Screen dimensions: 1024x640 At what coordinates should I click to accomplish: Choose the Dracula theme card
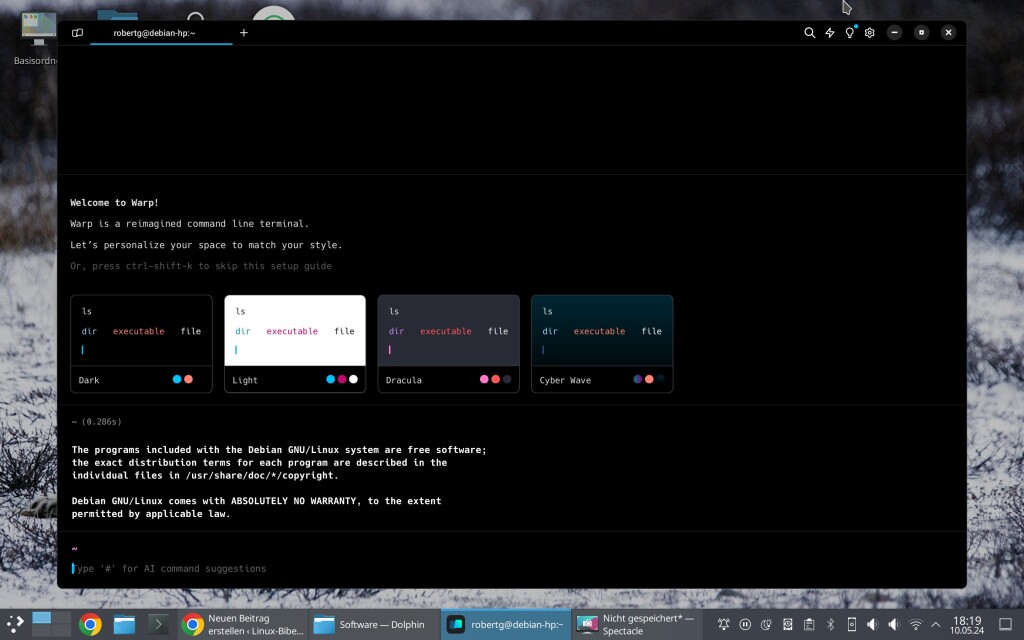(448, 344)
